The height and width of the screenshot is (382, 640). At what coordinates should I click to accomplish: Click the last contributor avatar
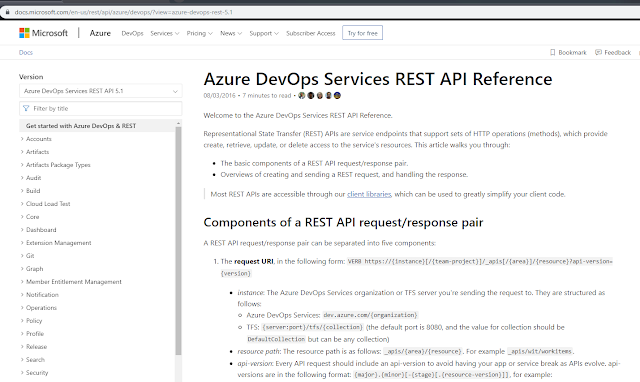coord(337,96)
